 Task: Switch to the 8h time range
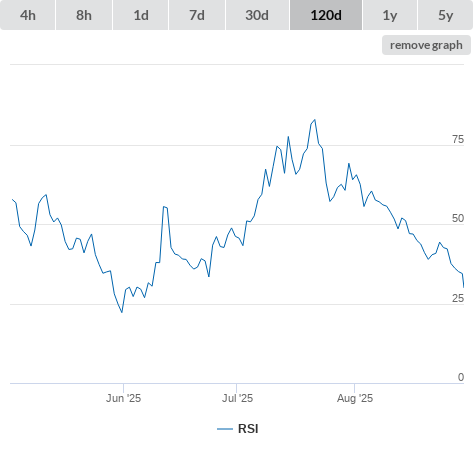click(x=84, y=15)
